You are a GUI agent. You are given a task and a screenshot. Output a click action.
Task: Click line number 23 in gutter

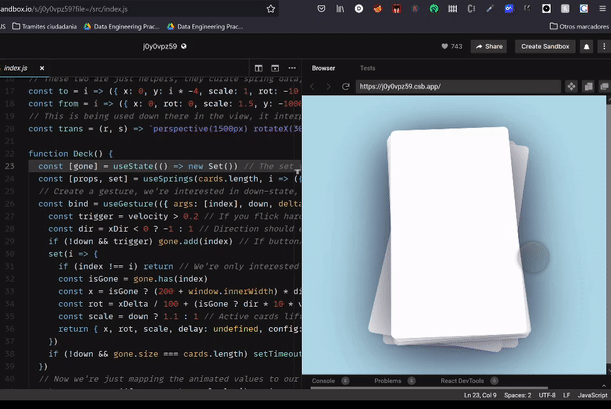point(10,166)
